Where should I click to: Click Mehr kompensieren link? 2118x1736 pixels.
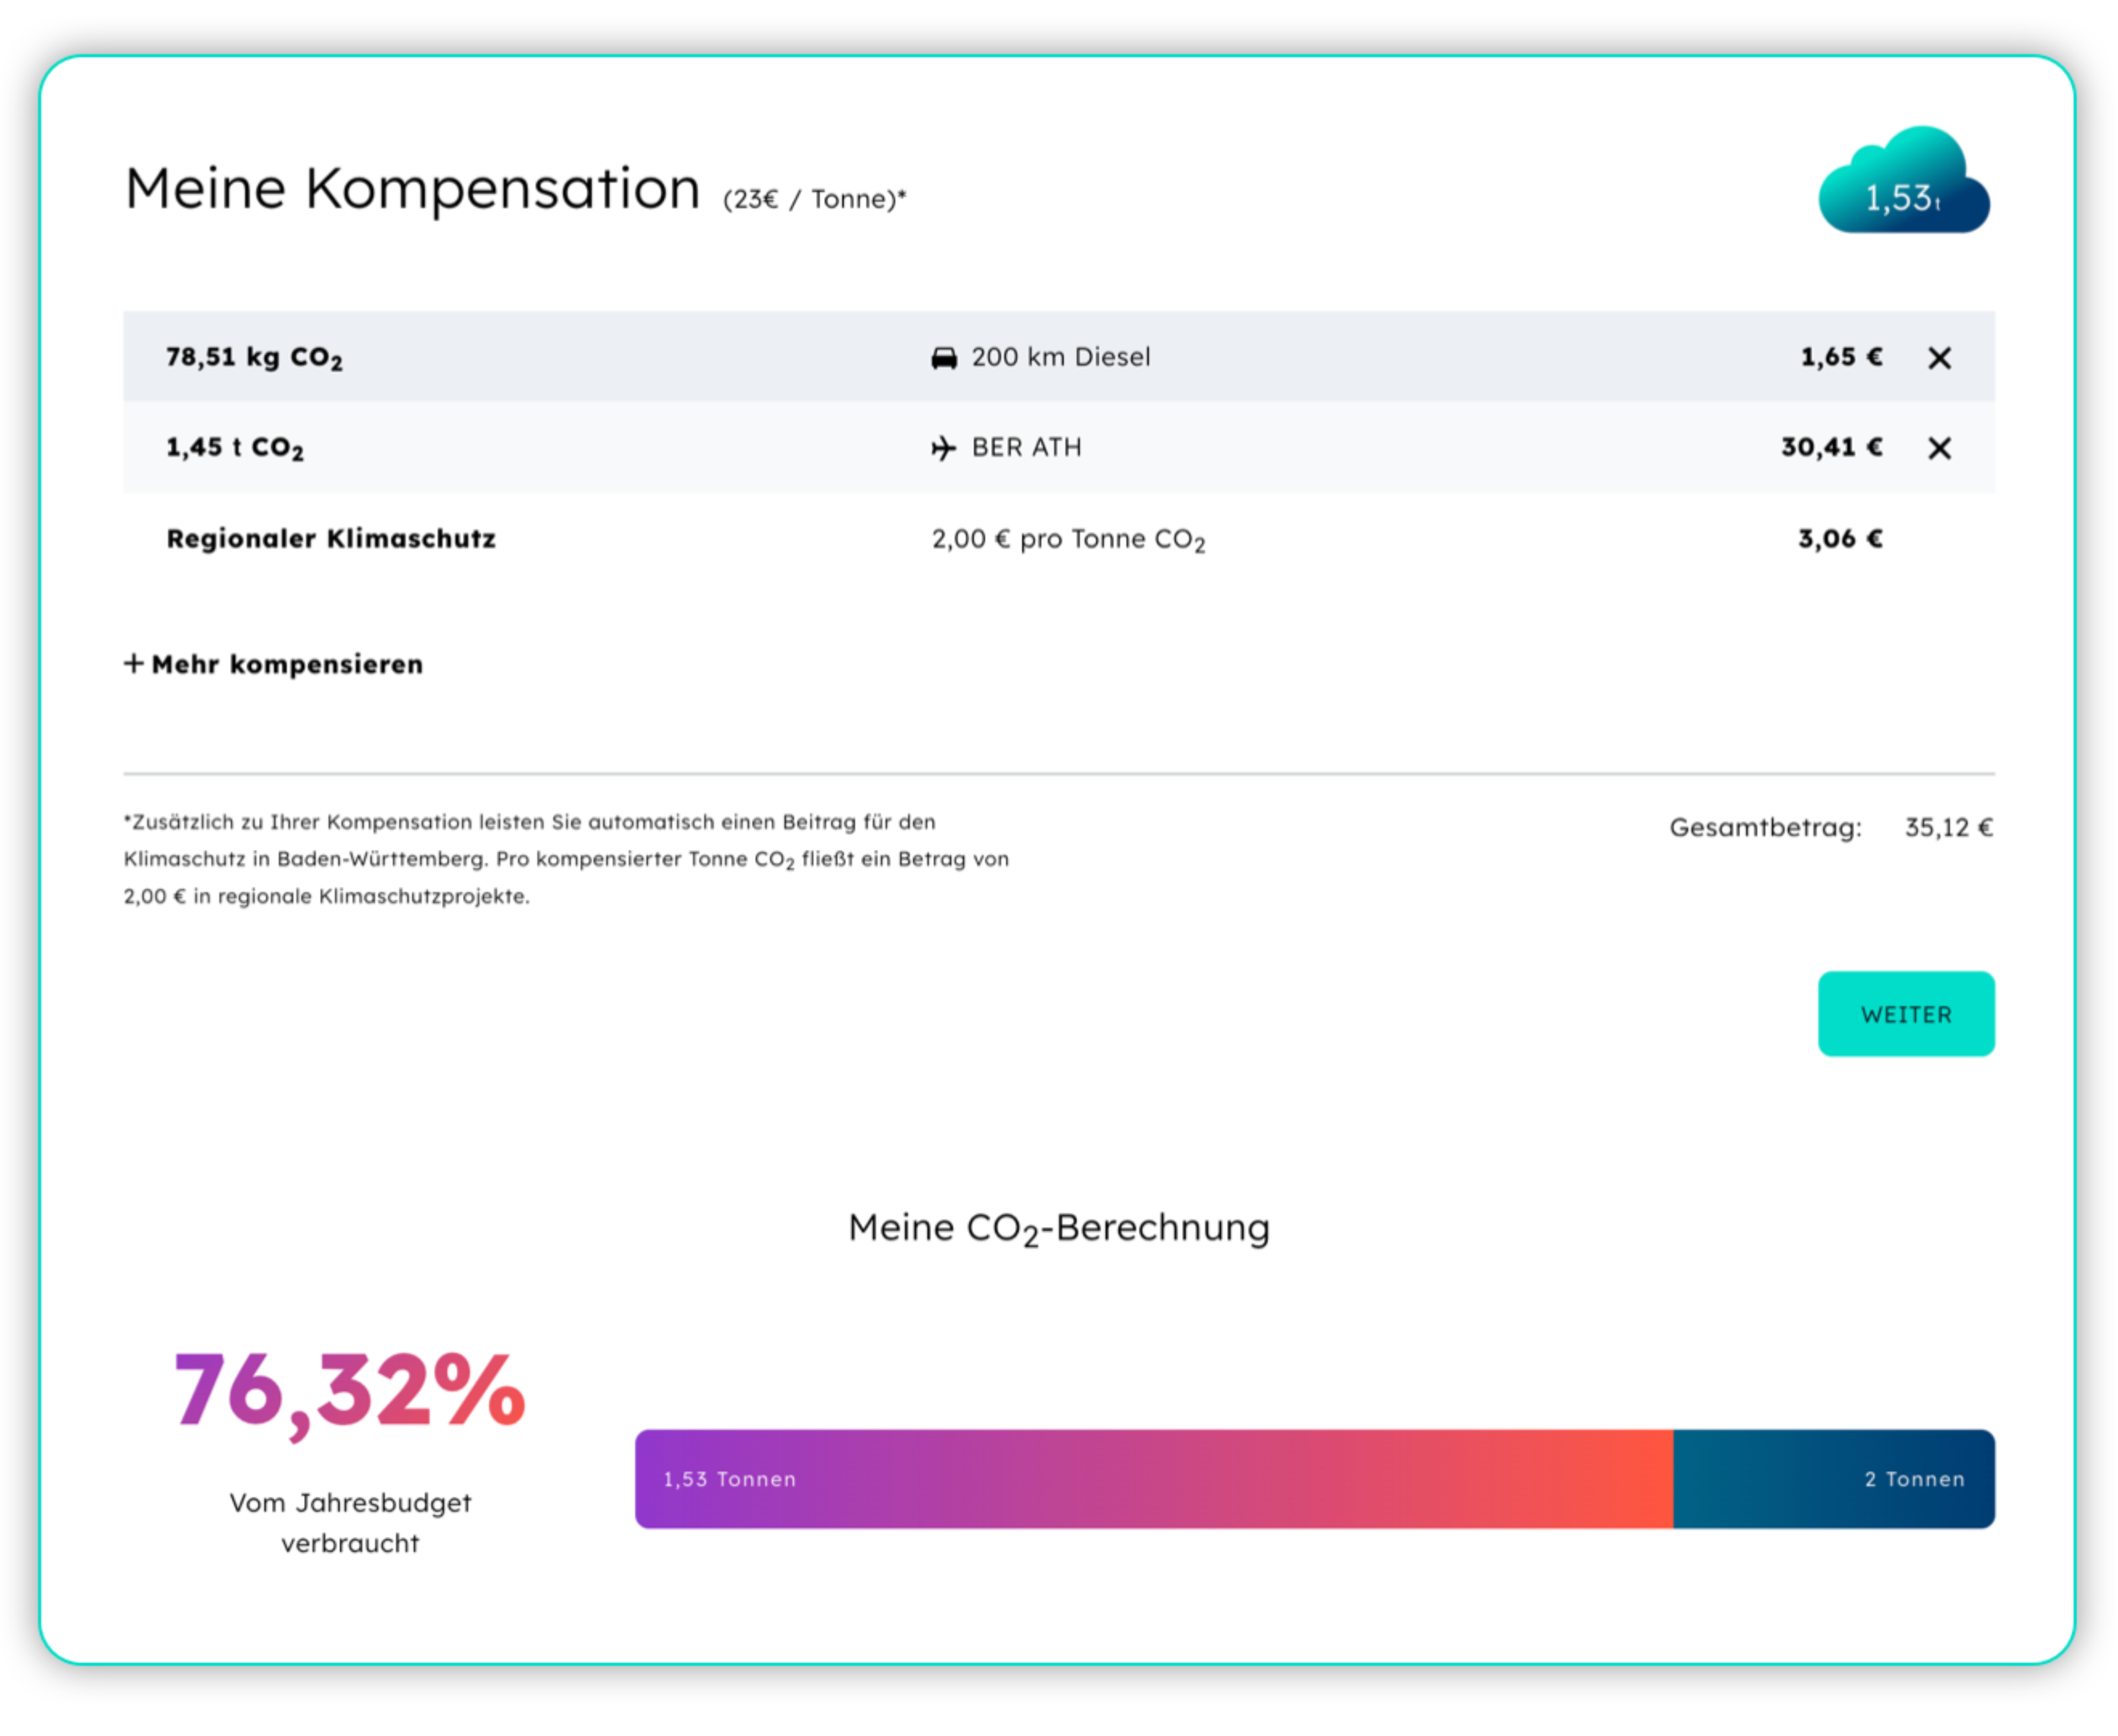pos(287,665)
